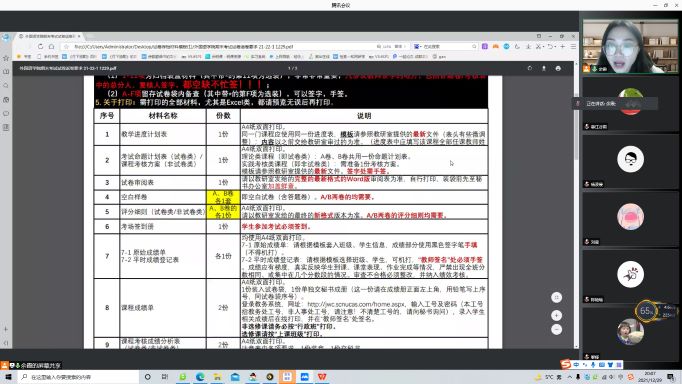Go to the browser home icon
The width and height of the screenshot is (682, 384).
(51, 46)
